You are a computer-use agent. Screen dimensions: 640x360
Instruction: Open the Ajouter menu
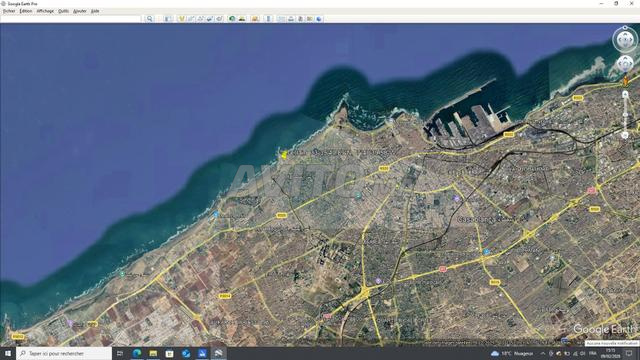(80, 11)
